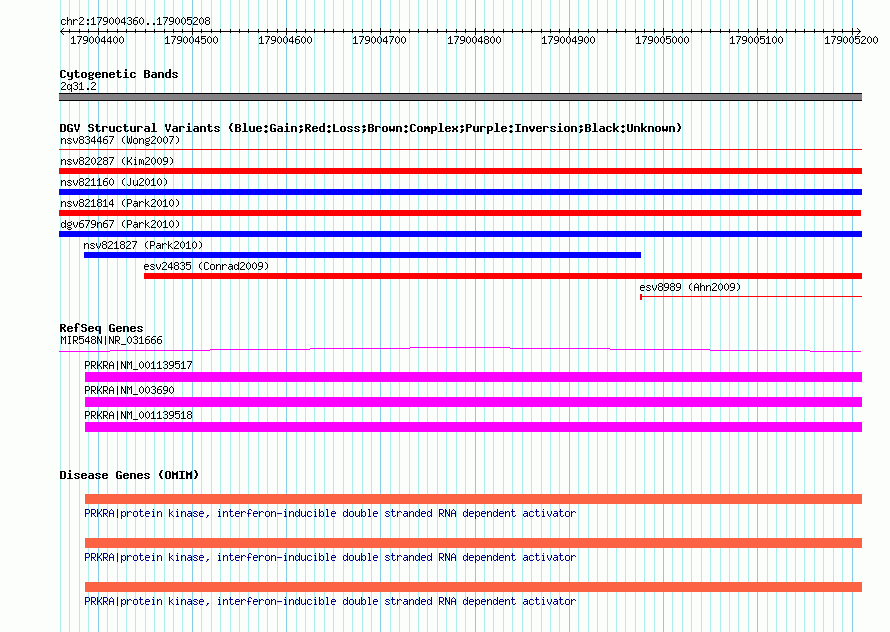Click ruler tick label 179005100

pos(756,40)
